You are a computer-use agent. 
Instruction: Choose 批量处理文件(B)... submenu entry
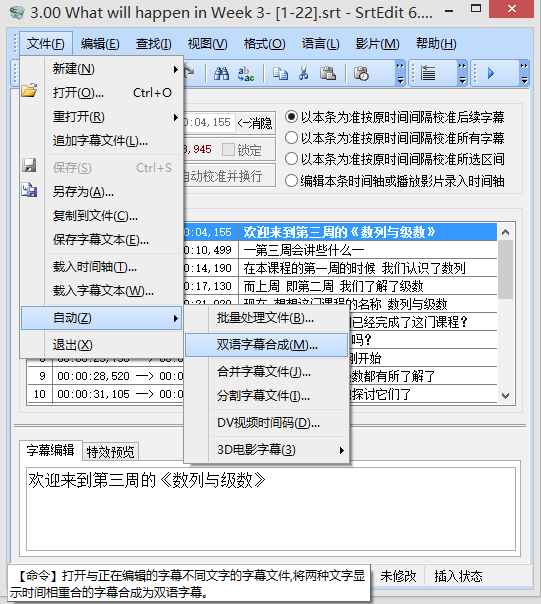[267, 318]
